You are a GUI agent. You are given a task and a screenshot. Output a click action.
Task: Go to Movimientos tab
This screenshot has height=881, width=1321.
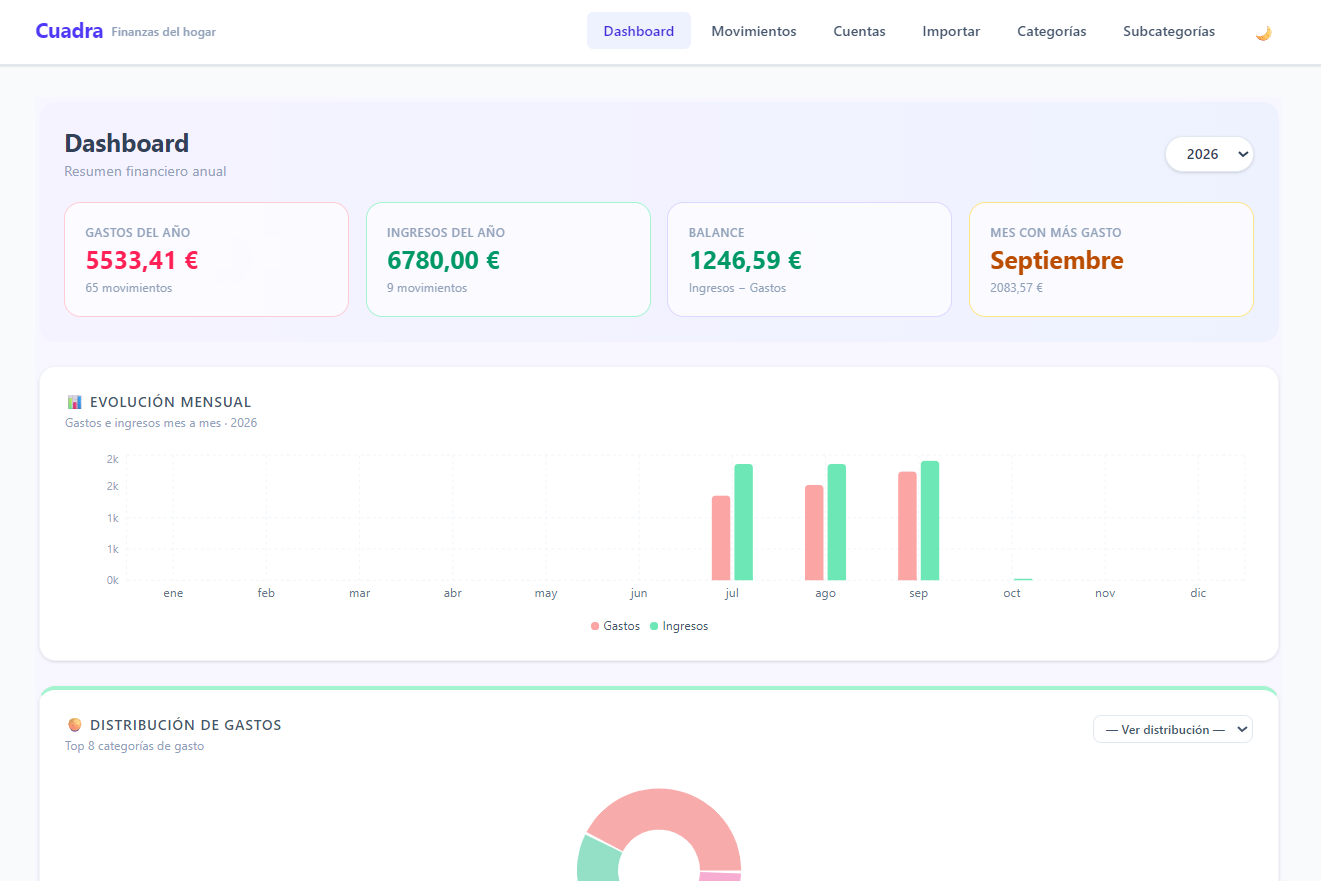[x=754, y=31]
